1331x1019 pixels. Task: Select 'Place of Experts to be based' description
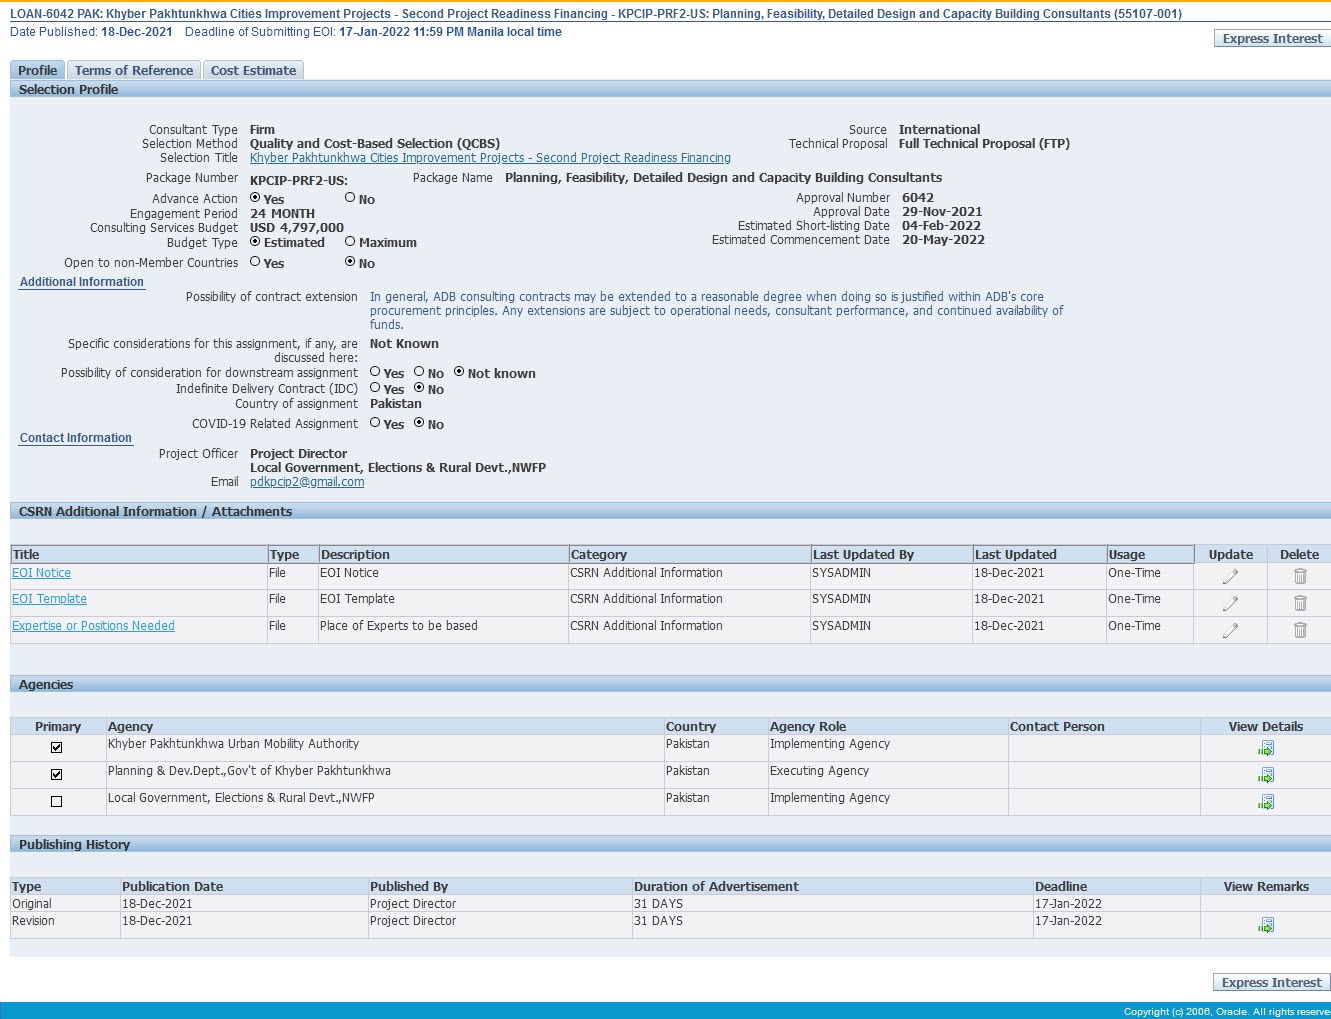tap(399, 626)
